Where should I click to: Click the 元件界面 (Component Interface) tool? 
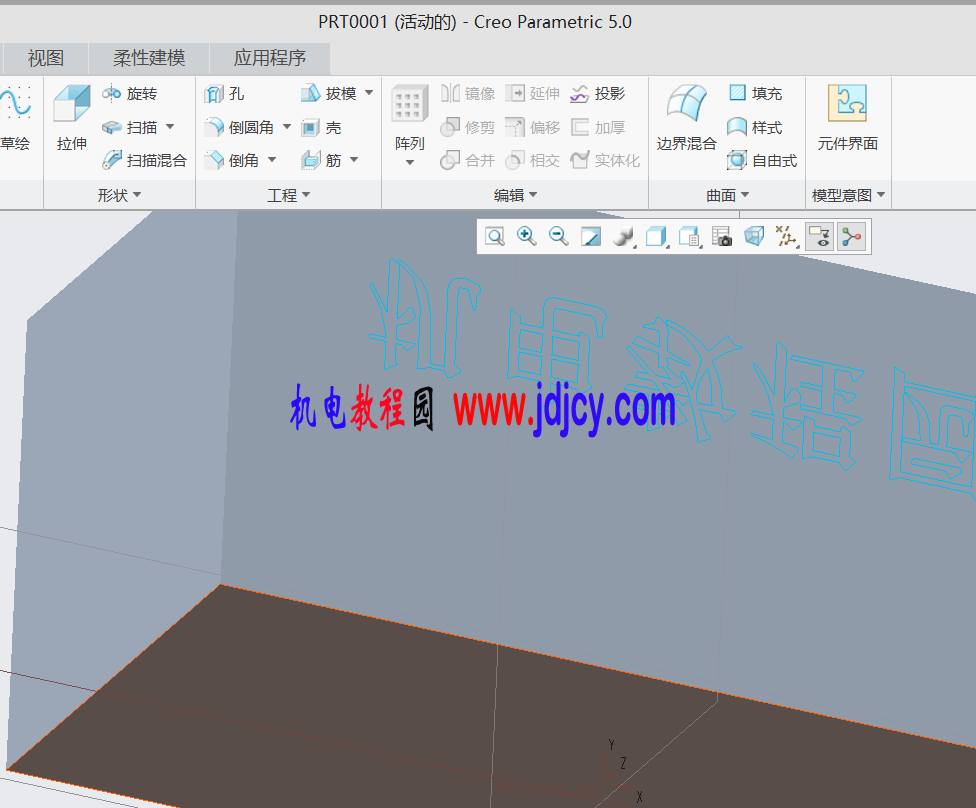coord(848,118)
